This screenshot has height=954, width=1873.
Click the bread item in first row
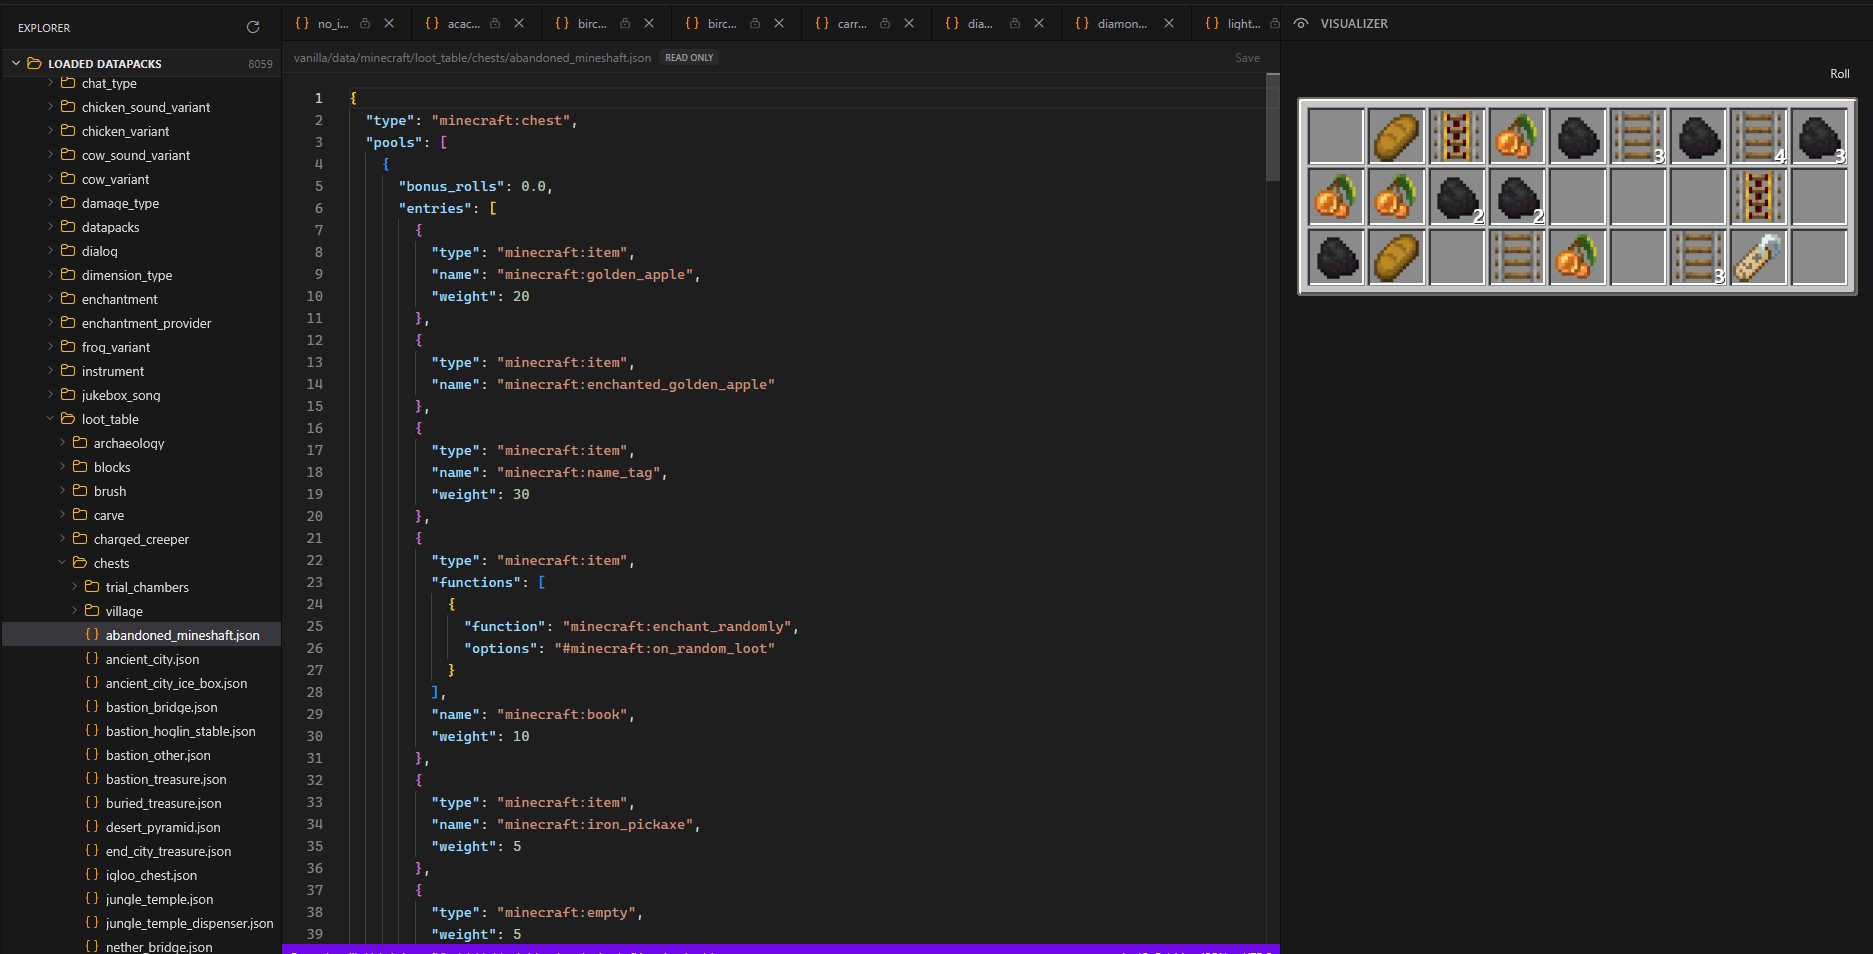pos(1396,136)
